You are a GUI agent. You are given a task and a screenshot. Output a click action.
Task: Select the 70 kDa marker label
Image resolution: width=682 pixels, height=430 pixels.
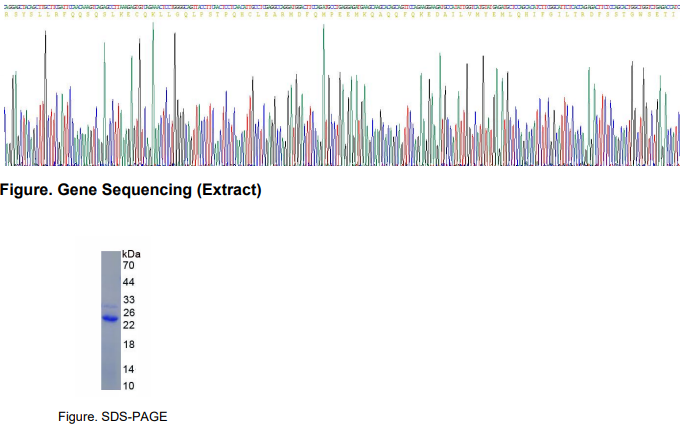[128, 266]
